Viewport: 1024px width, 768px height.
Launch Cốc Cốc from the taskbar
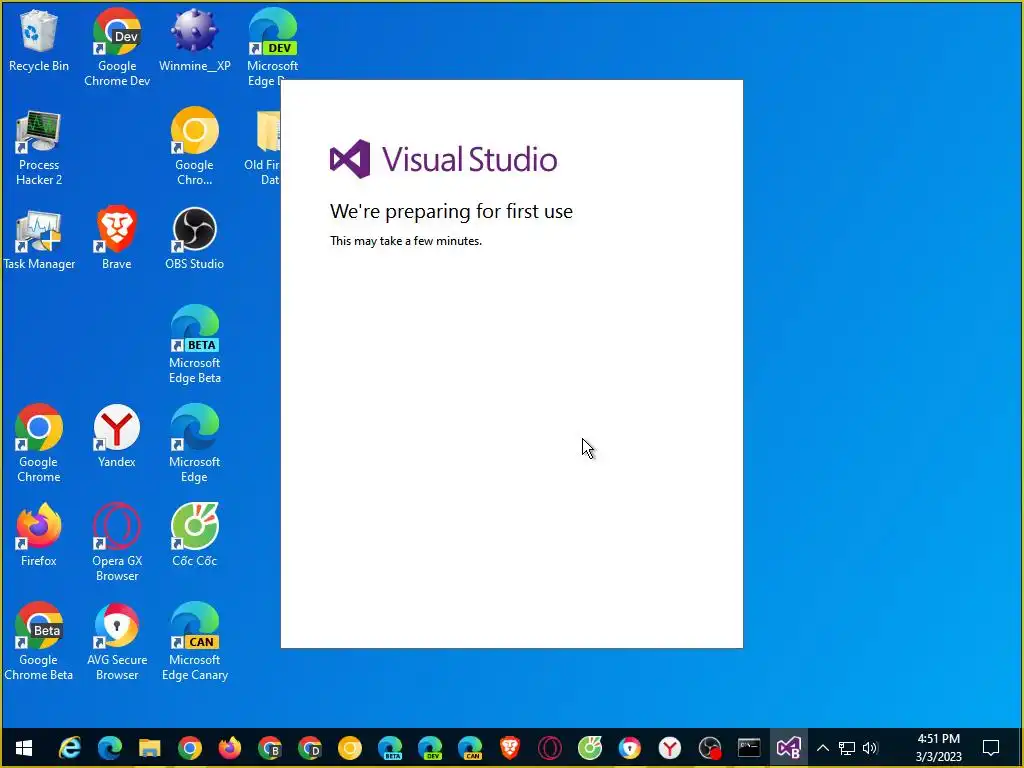(590, 748)
